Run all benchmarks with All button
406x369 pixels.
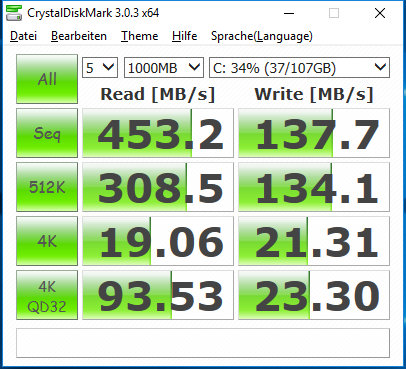tap(47, 79)
